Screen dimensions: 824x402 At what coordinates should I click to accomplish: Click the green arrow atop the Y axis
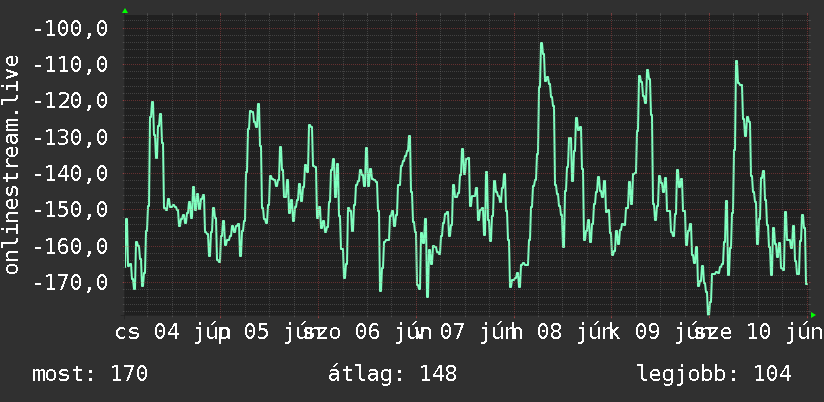pyautogui.click(x=125, y=11)
